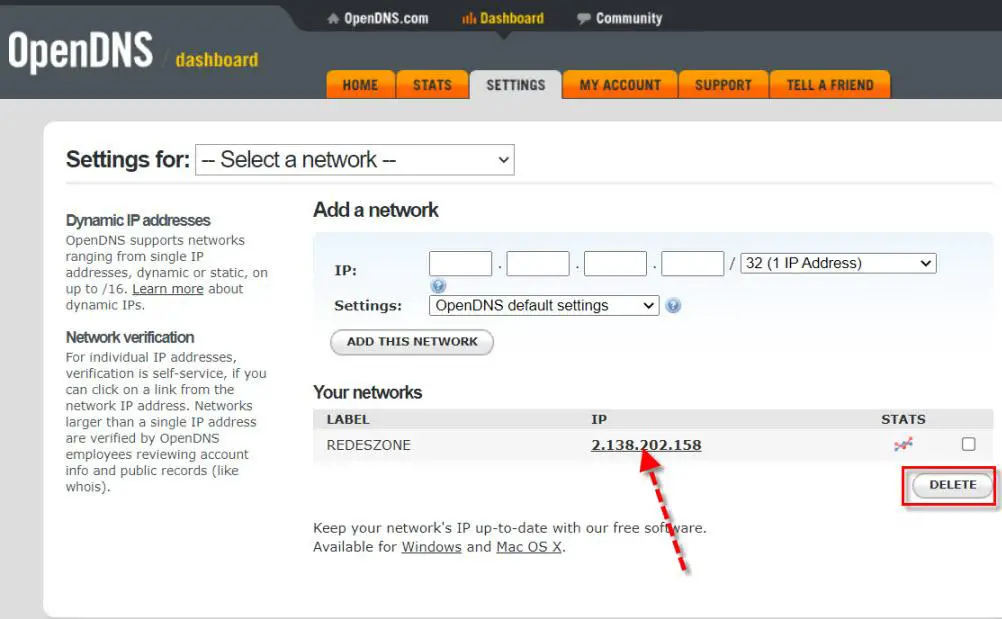
Task: Click the LABEL column header
Action: (x=348, y=419)
